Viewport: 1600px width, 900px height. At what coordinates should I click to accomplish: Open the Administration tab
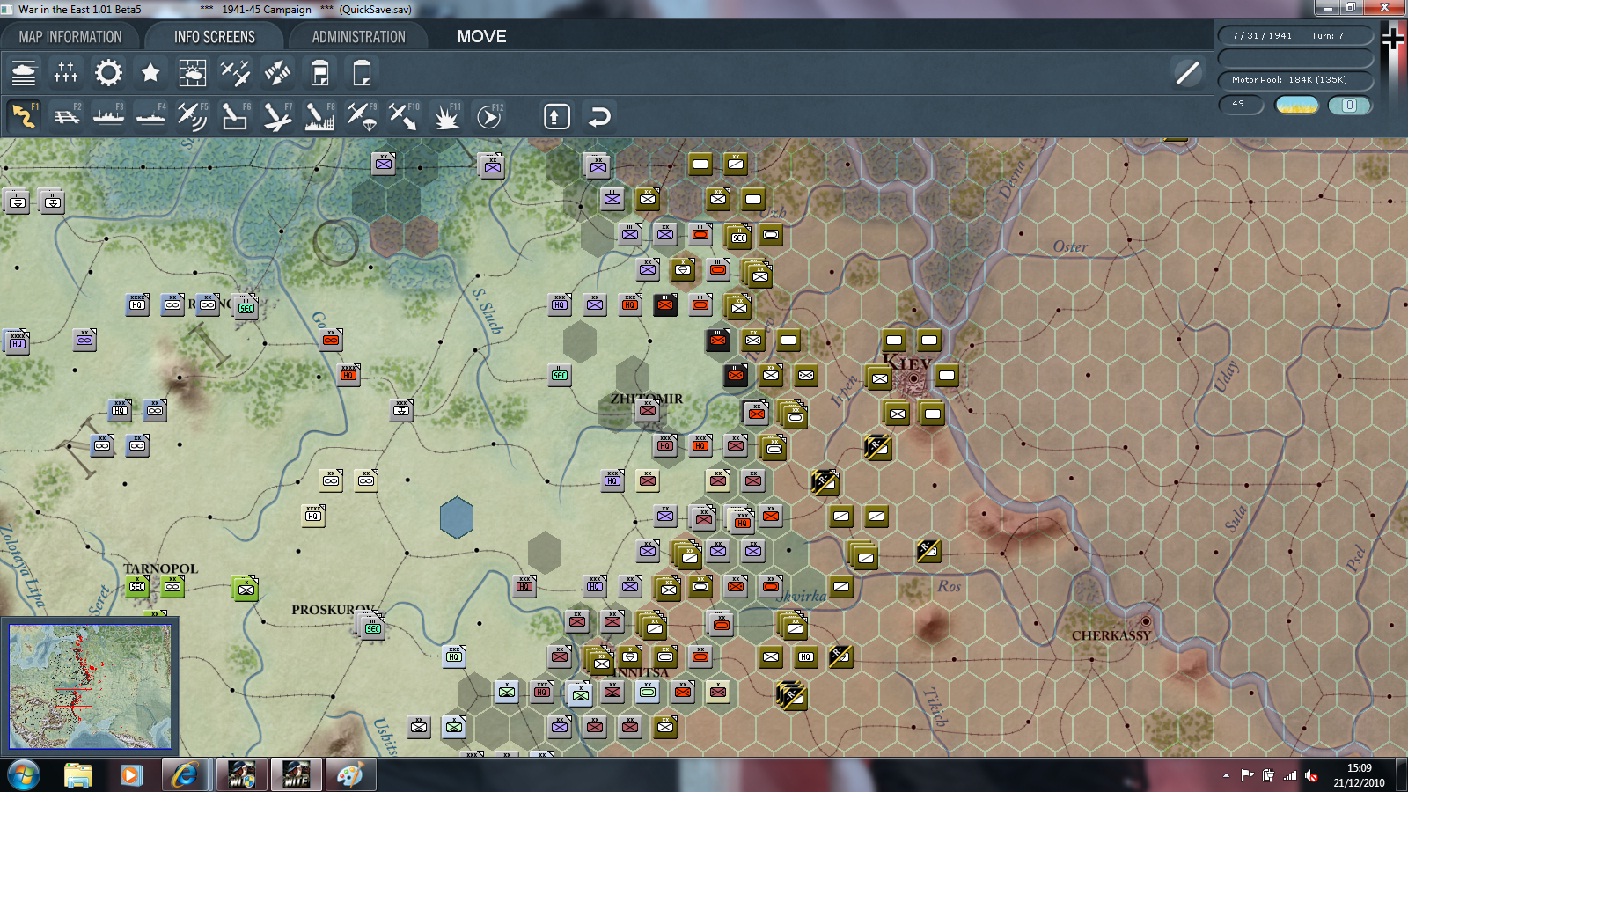pos(358,37)
